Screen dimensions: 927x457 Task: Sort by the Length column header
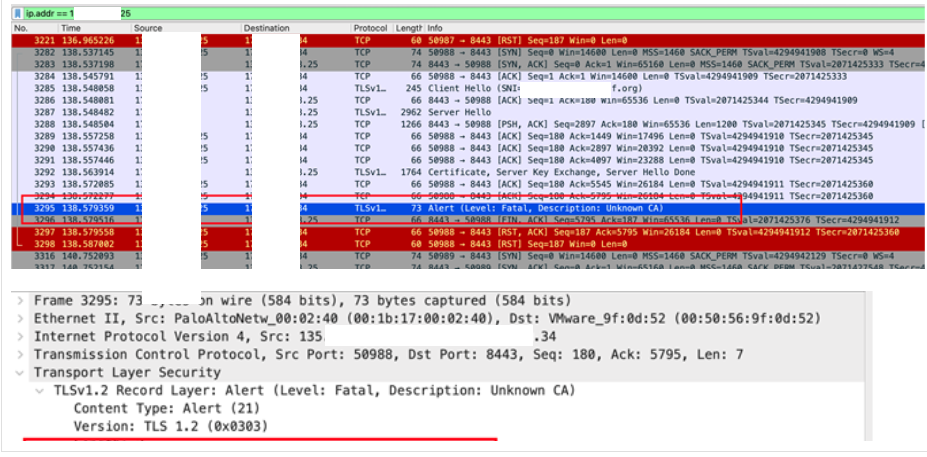(409, 28)
